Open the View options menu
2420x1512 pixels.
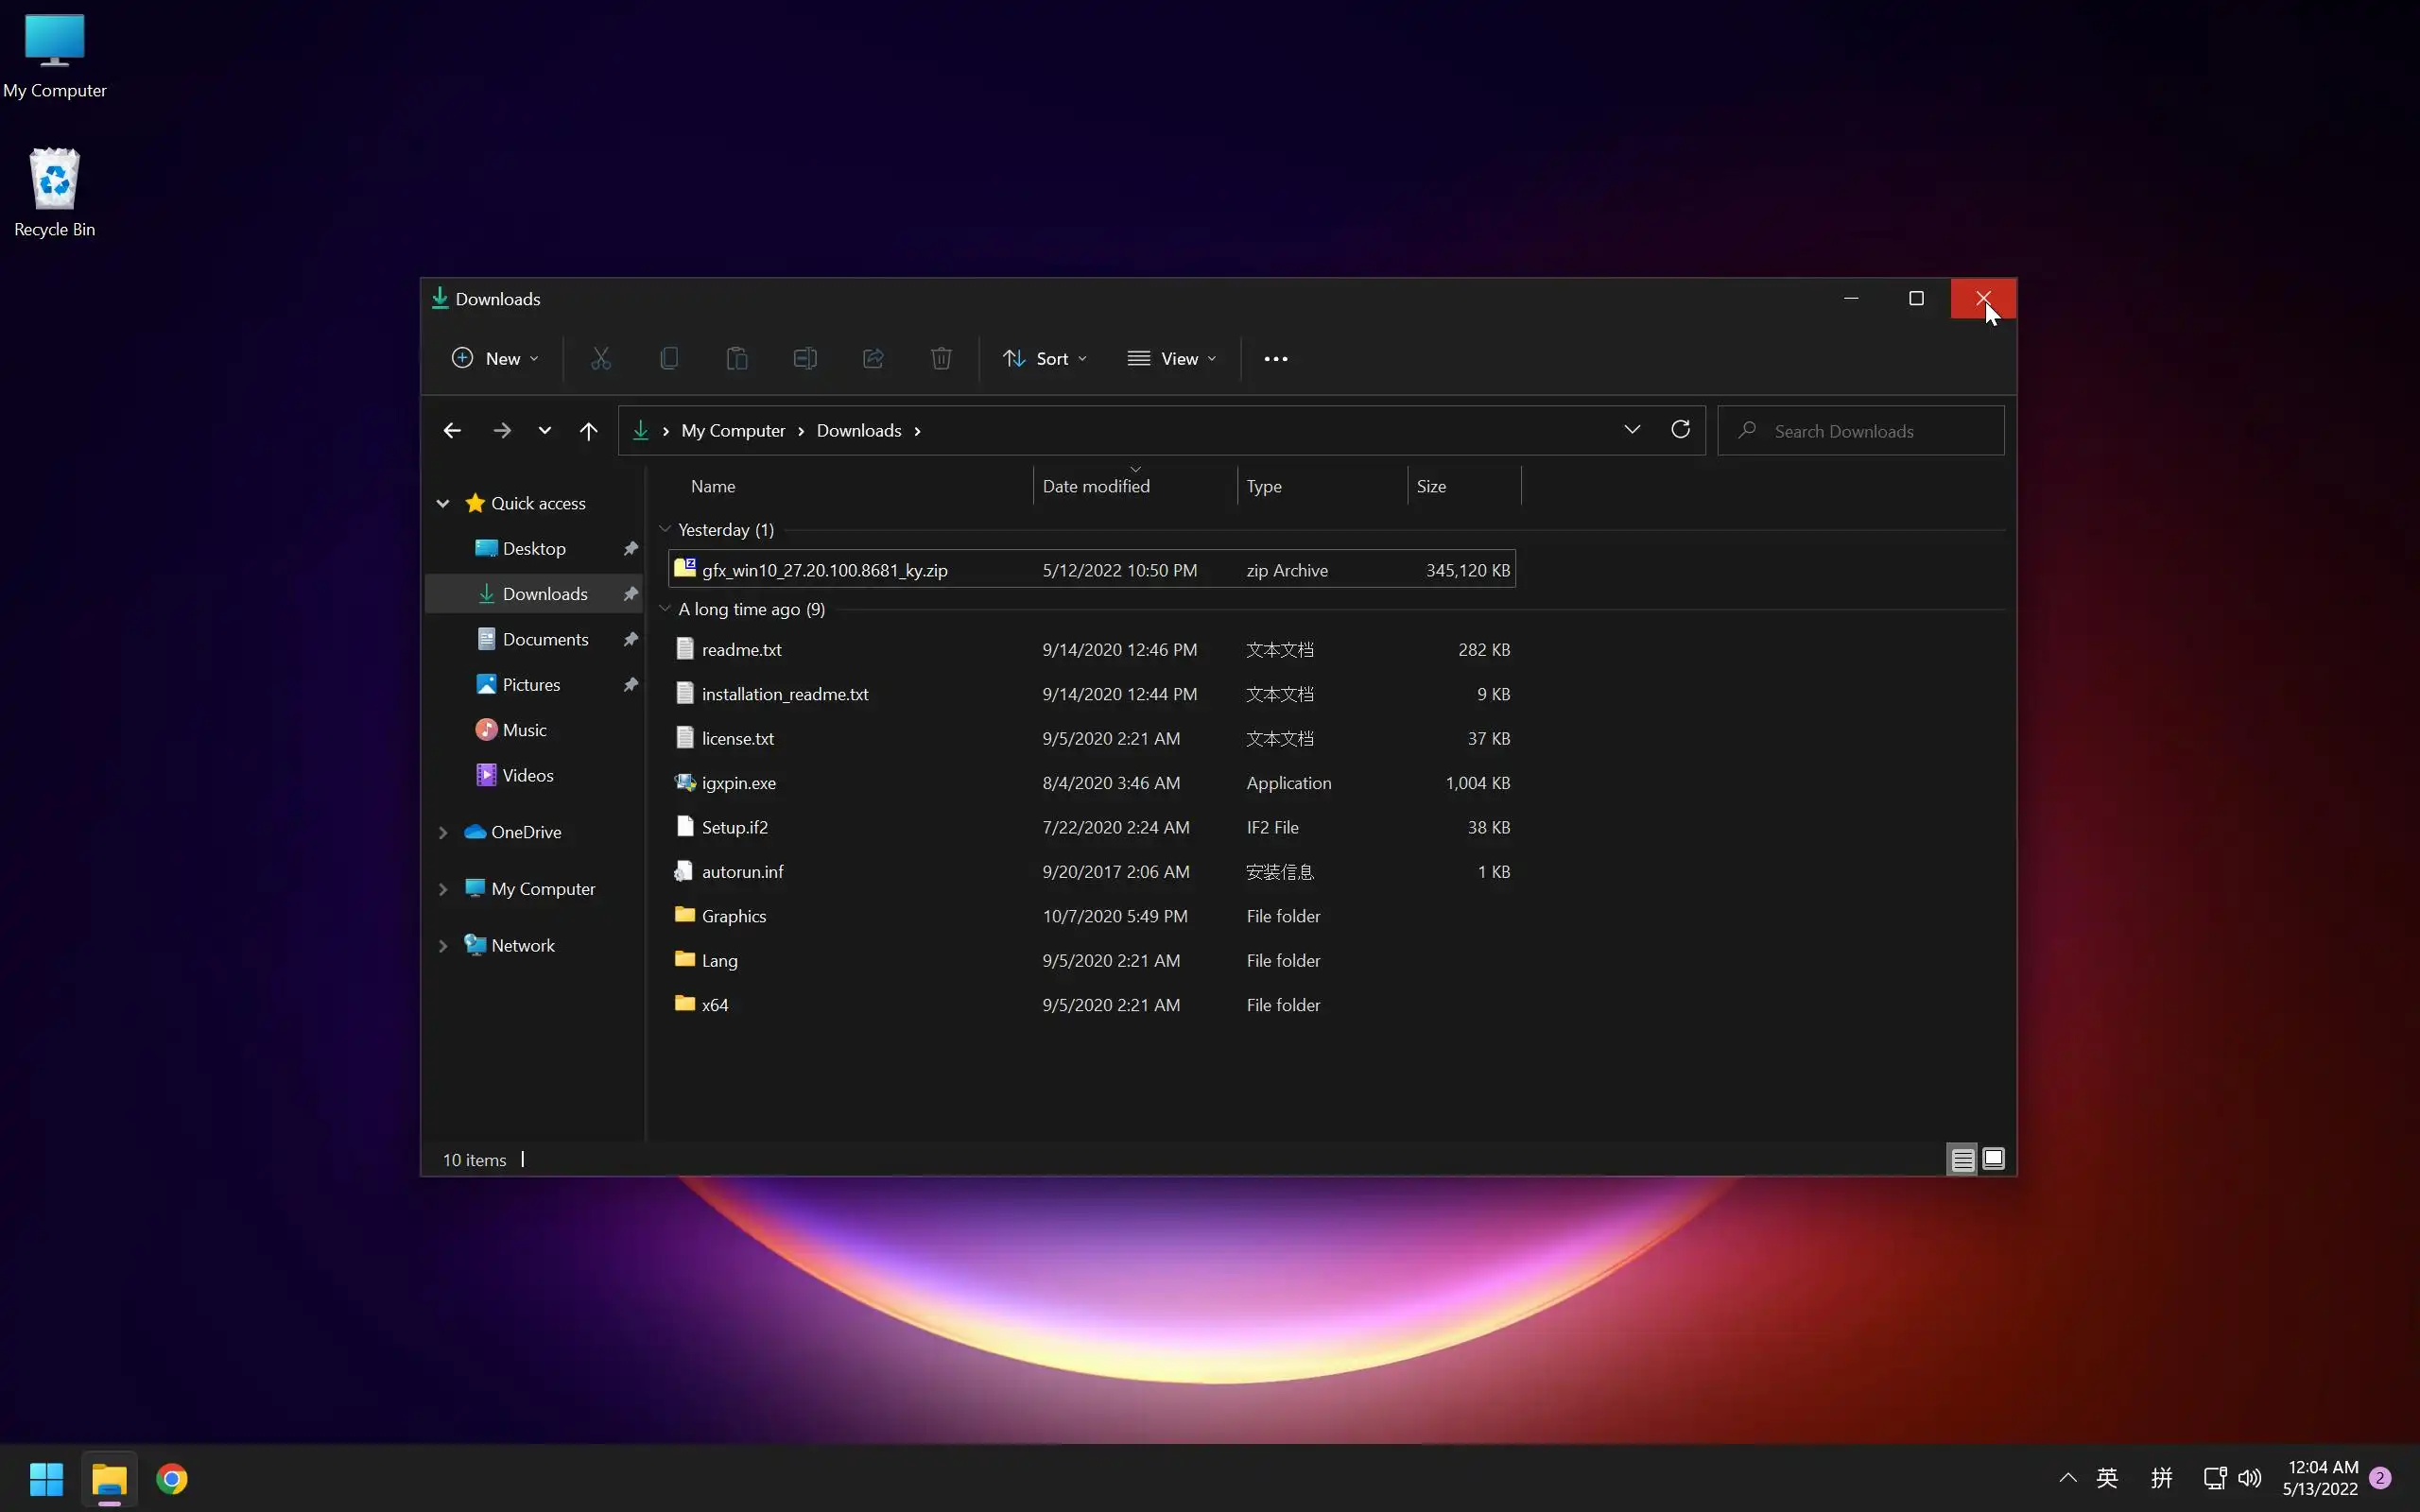tap(1172, 358)
